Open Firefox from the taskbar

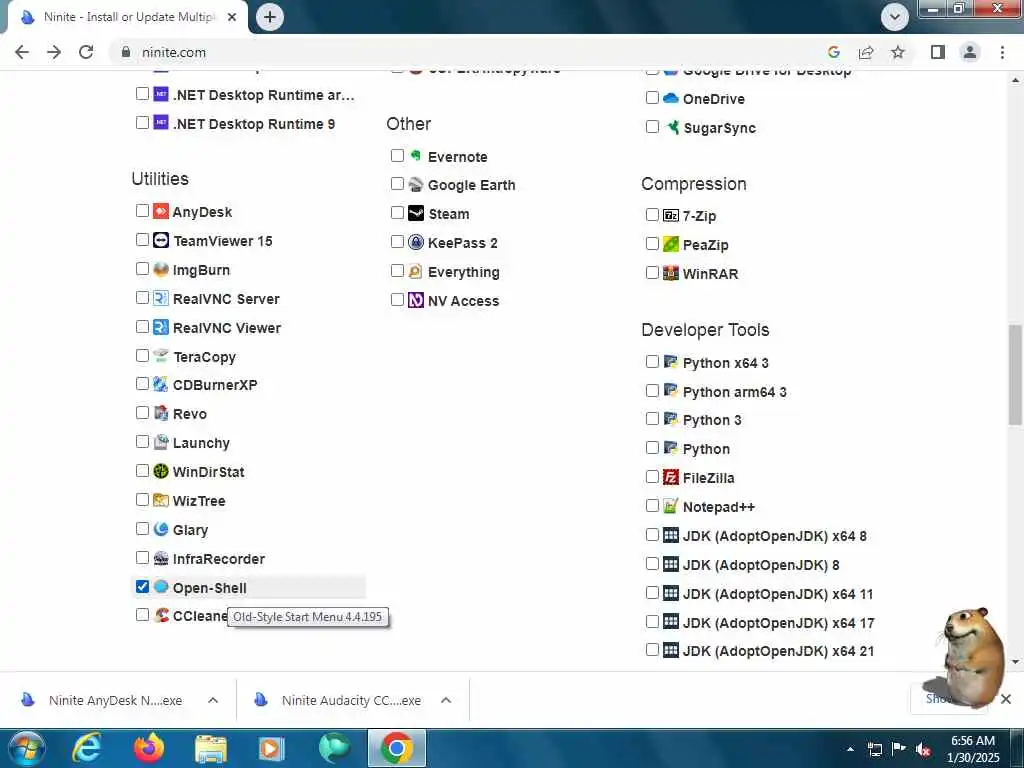[149, 748]
